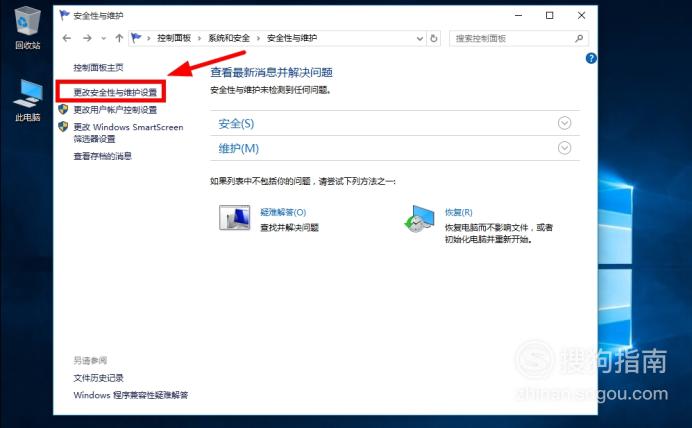Screen dimensions: 692x428
Task: Open help with the blue question icon
Action: coord(591,59)
